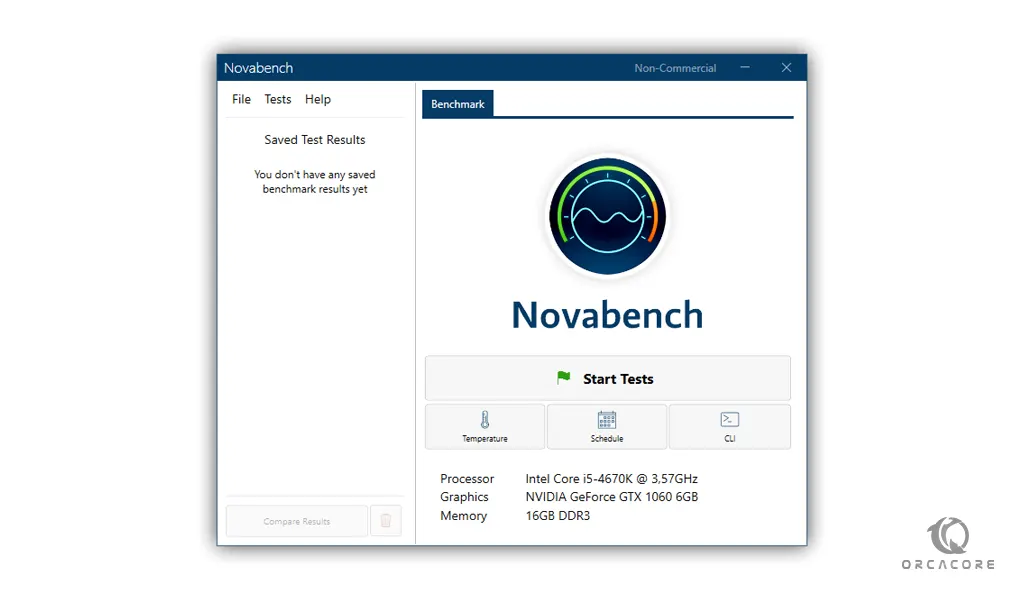Close the Novabench window
Screen dimensions: 1024x600
(786, 68)
